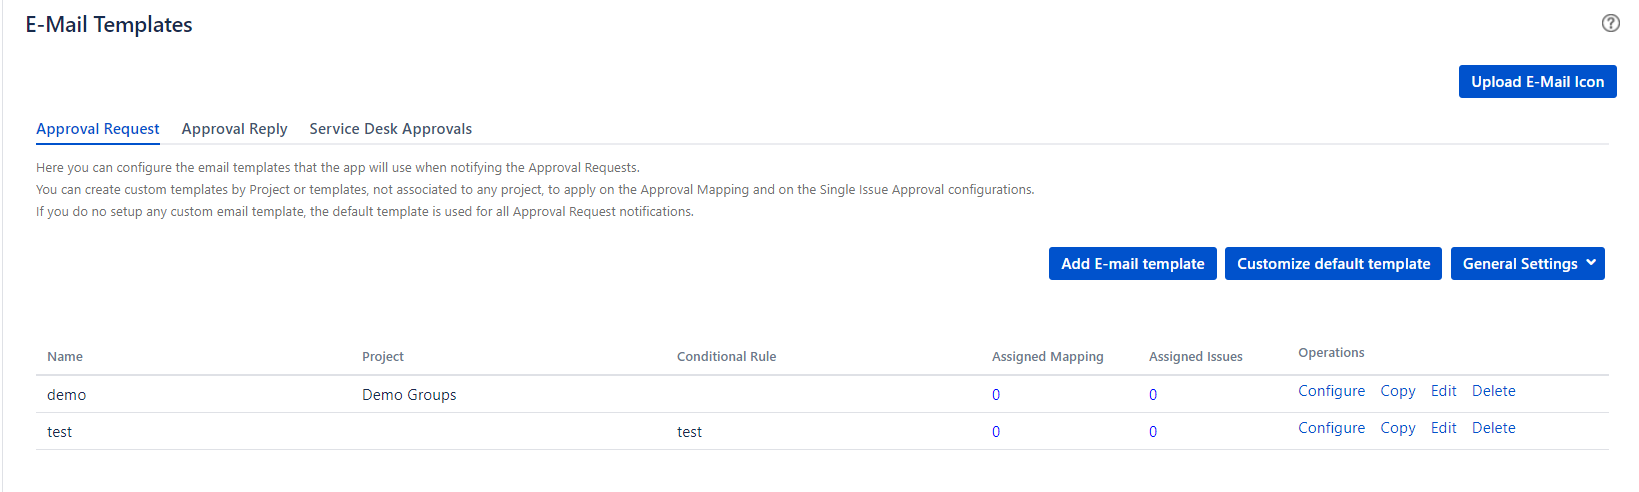The height and width of the screenshot is (492, 1639).
Task: Open Configure for the test template
Action: coord(1331,428)
